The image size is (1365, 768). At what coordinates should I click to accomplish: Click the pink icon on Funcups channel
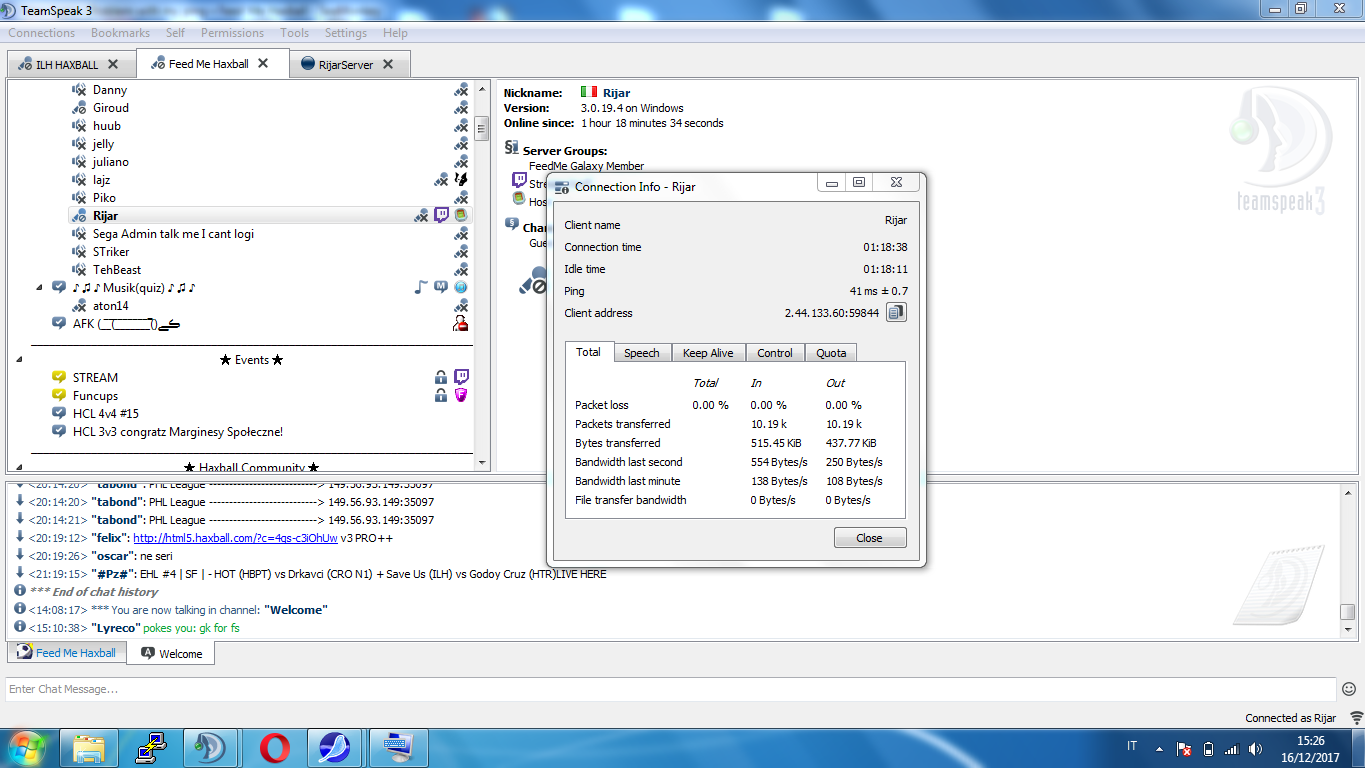461,395
